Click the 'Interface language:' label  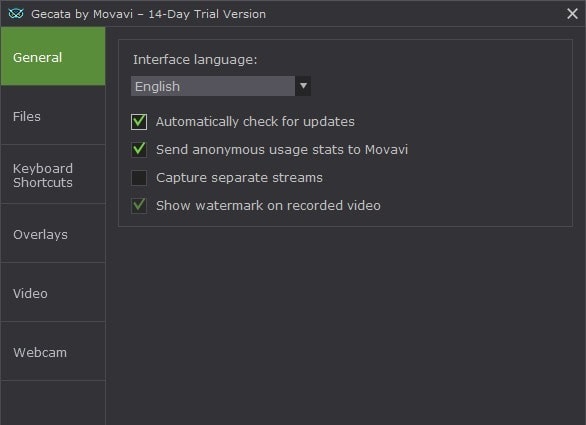195,60
